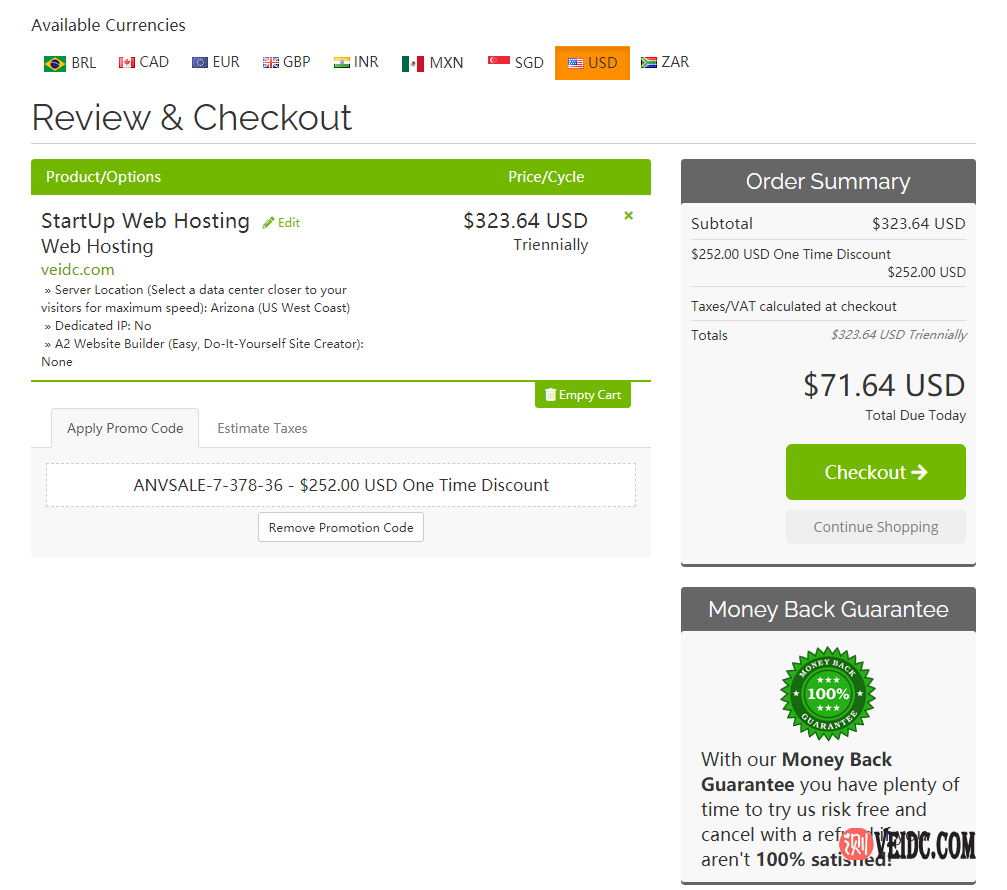Viewport: 1007px width, 890px height.
Task: Select the India flag INR currency
Action: tap(356, 62)
